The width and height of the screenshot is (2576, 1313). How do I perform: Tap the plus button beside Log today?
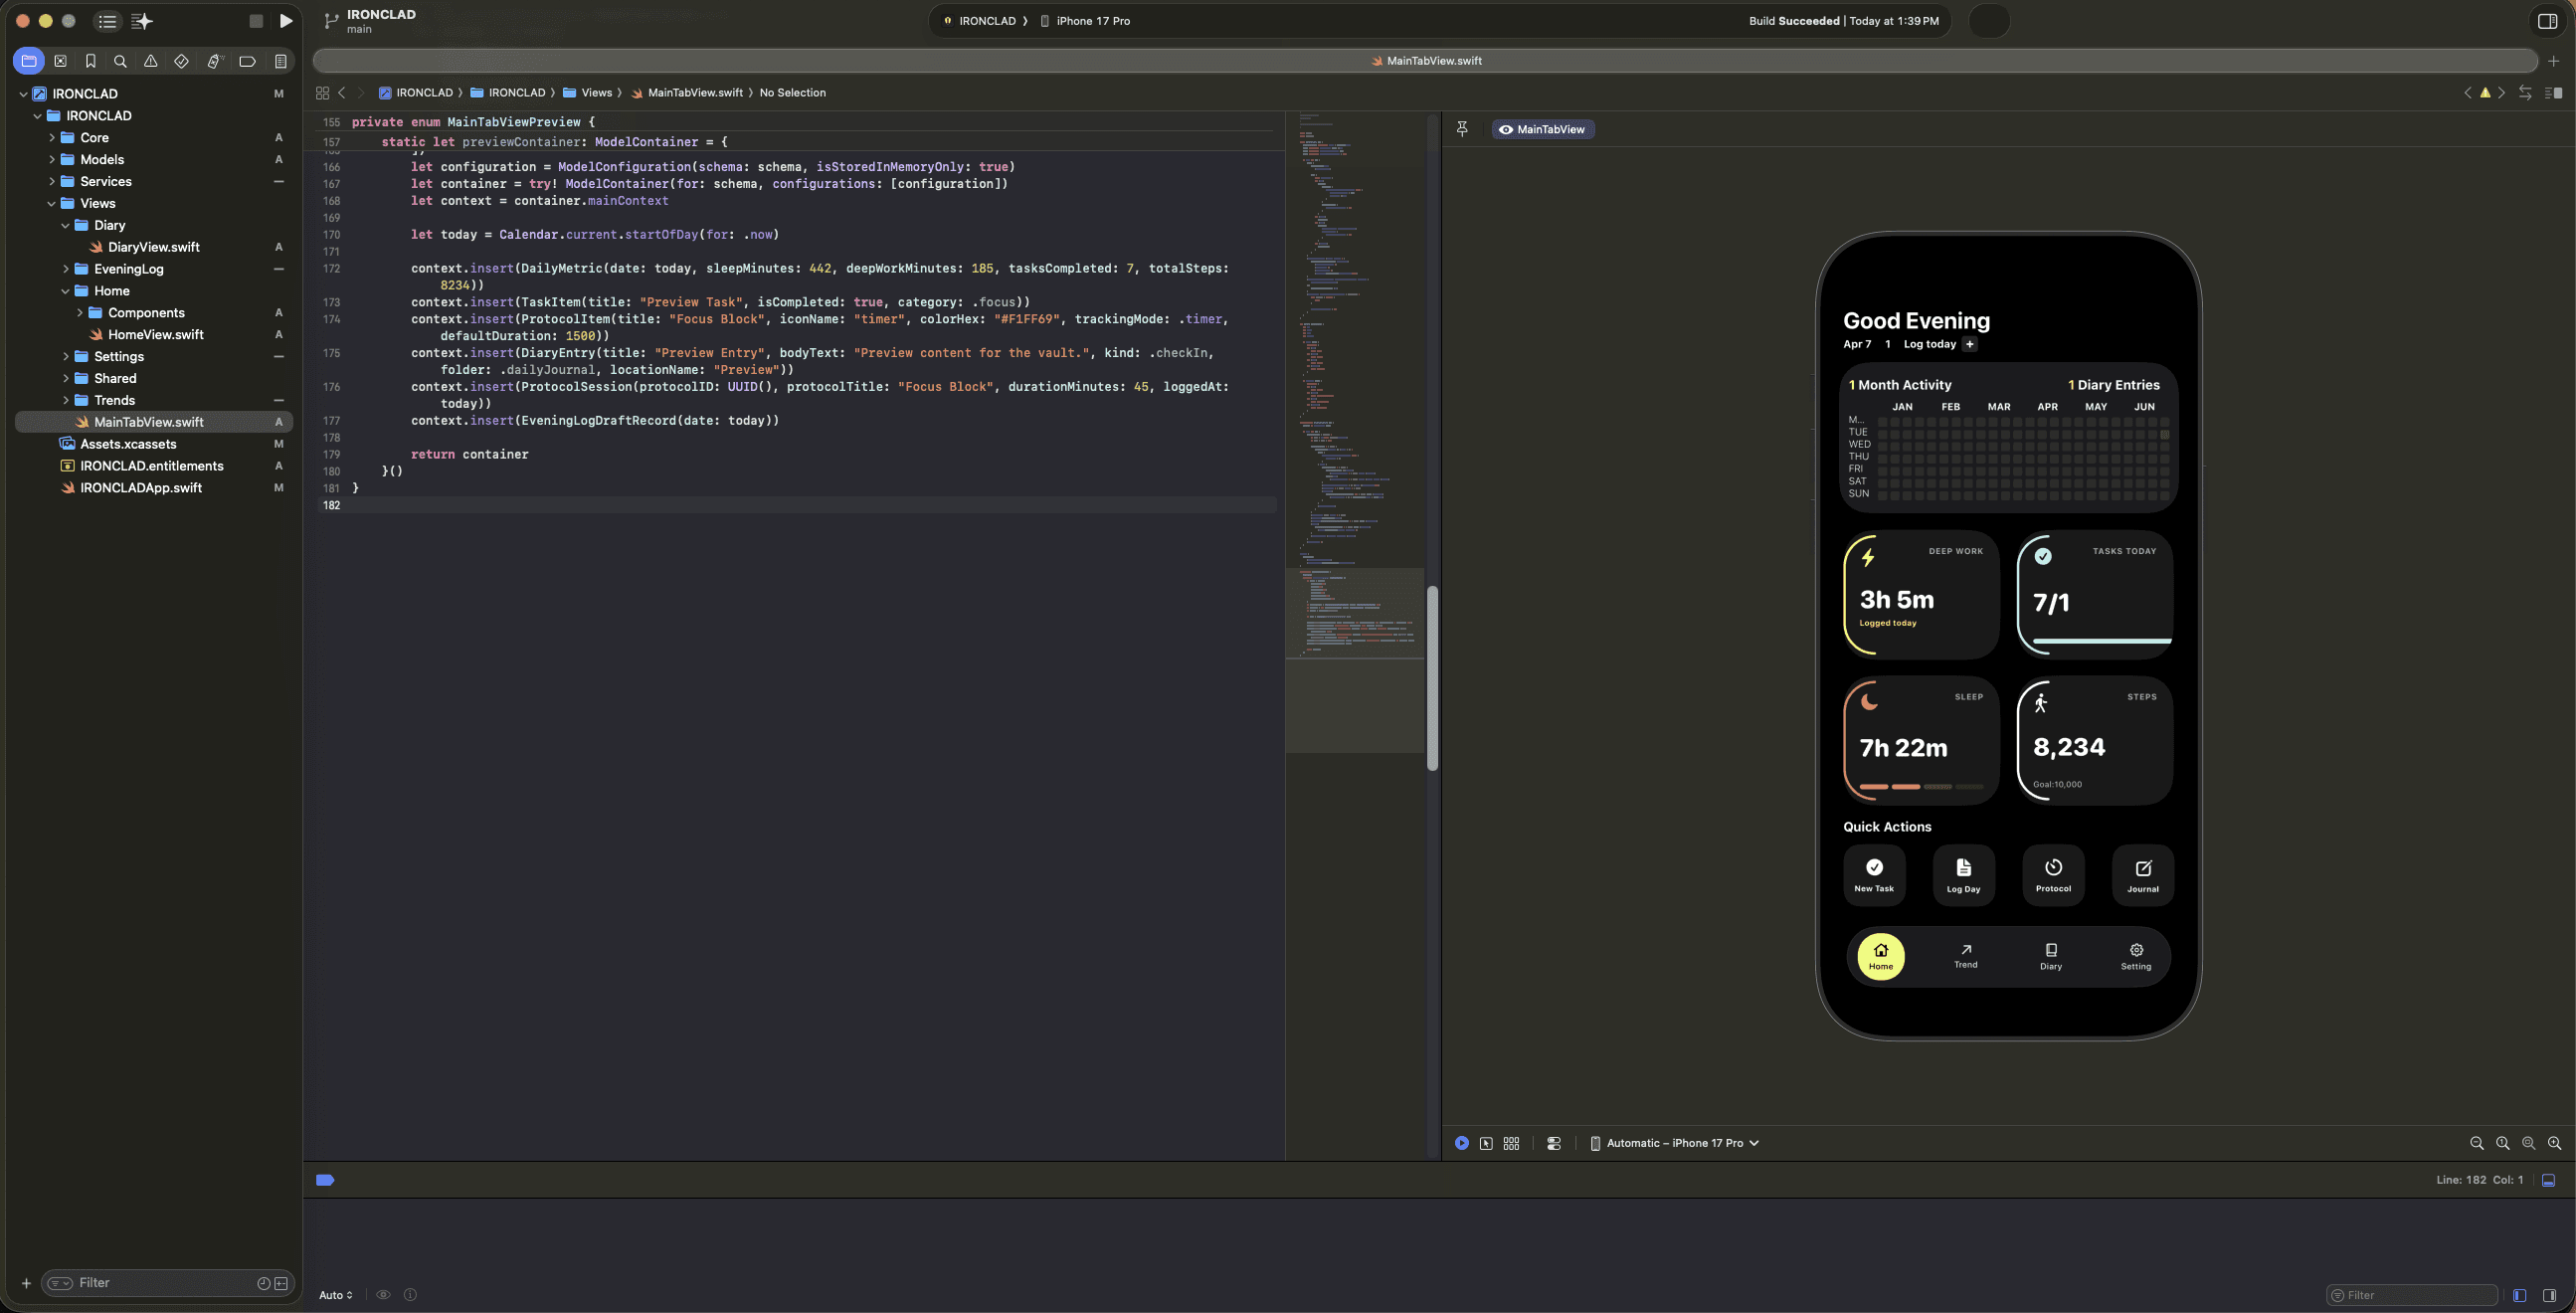coord(1969,344)
